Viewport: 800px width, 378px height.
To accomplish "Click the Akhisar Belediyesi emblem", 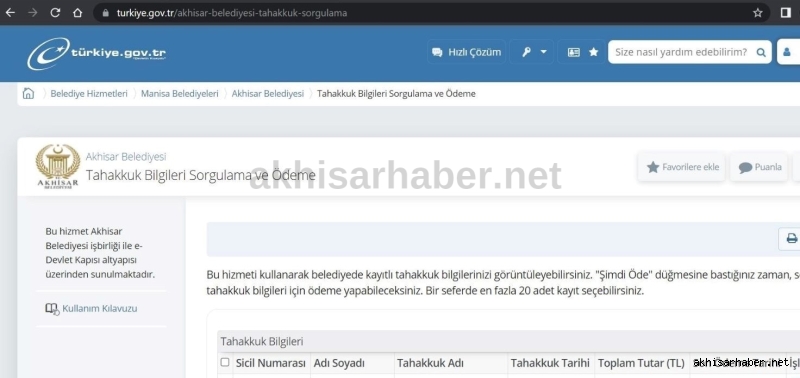I will [58, 166].
